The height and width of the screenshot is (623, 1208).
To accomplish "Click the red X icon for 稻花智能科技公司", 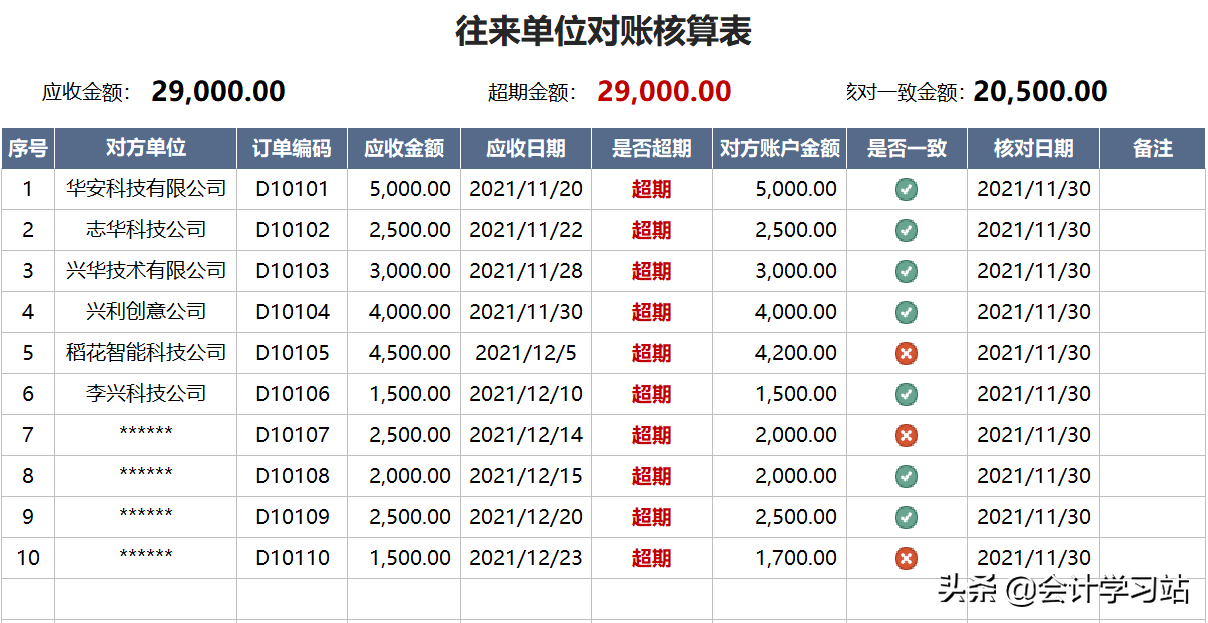I will (x=906, y=352).
